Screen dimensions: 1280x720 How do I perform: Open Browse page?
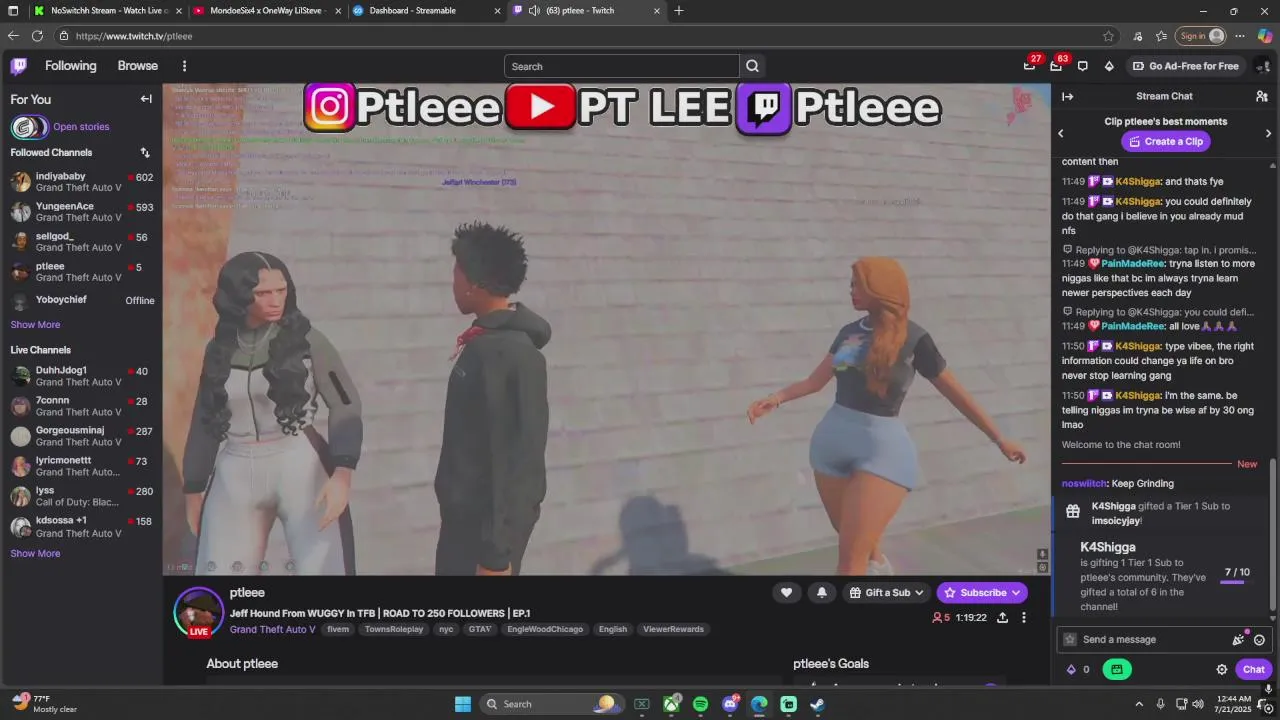pyautogui.click(x=138, y=66)
